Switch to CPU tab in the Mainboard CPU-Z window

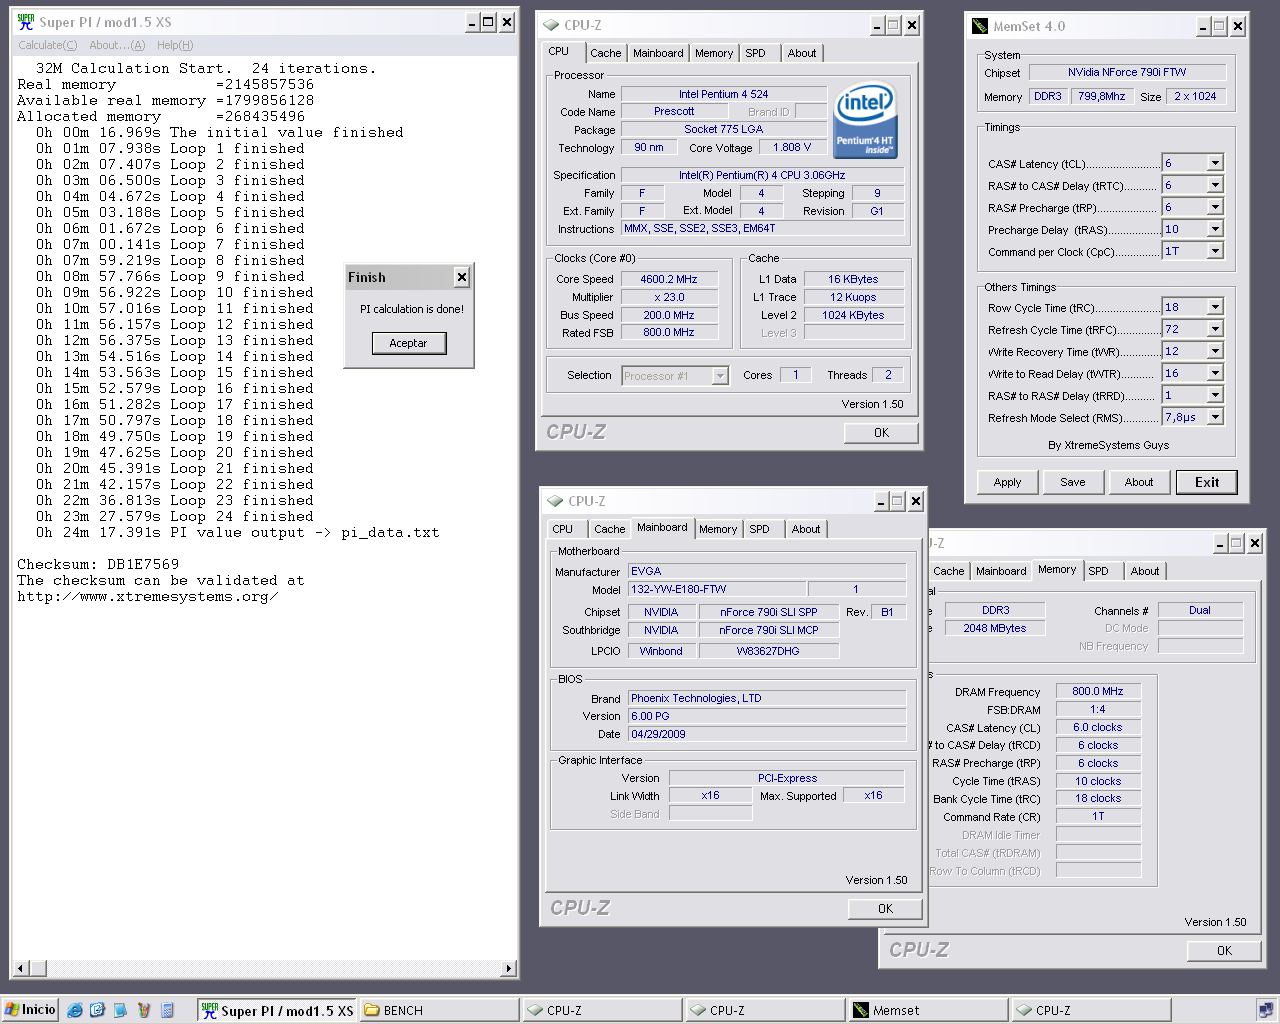(563, 529)
